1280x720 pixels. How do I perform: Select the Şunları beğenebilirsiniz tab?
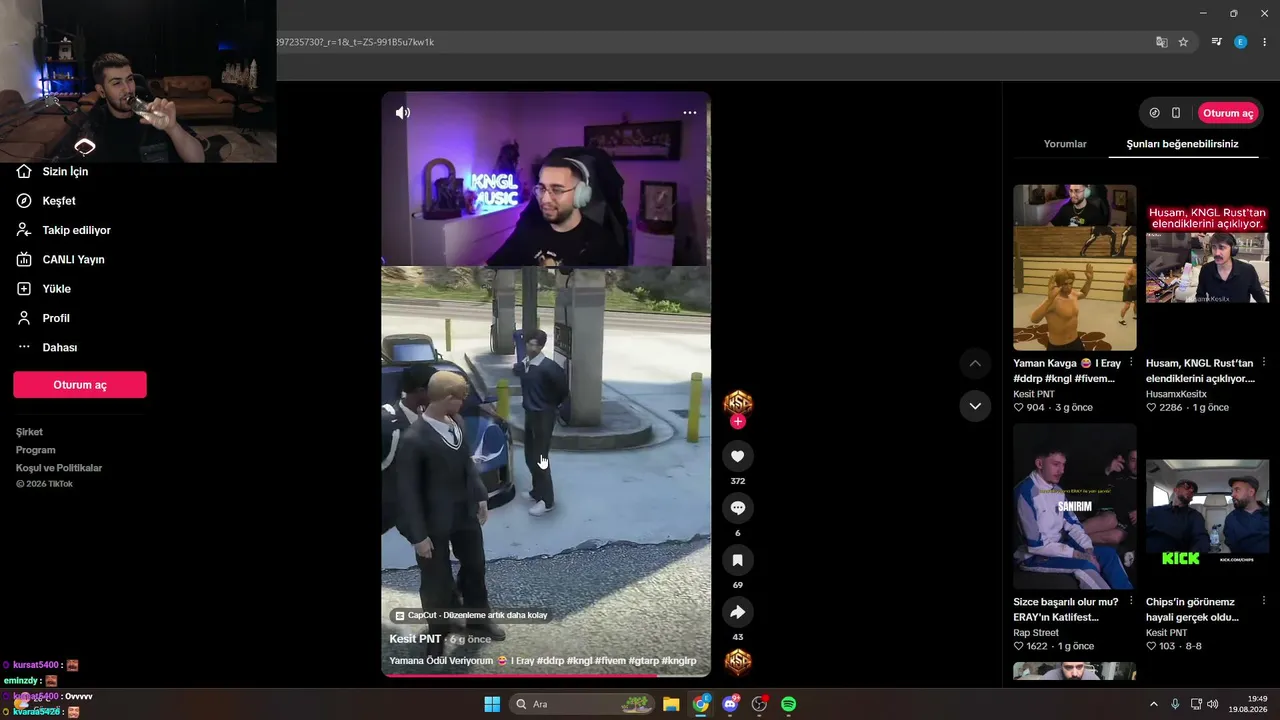coord(1183,144)
